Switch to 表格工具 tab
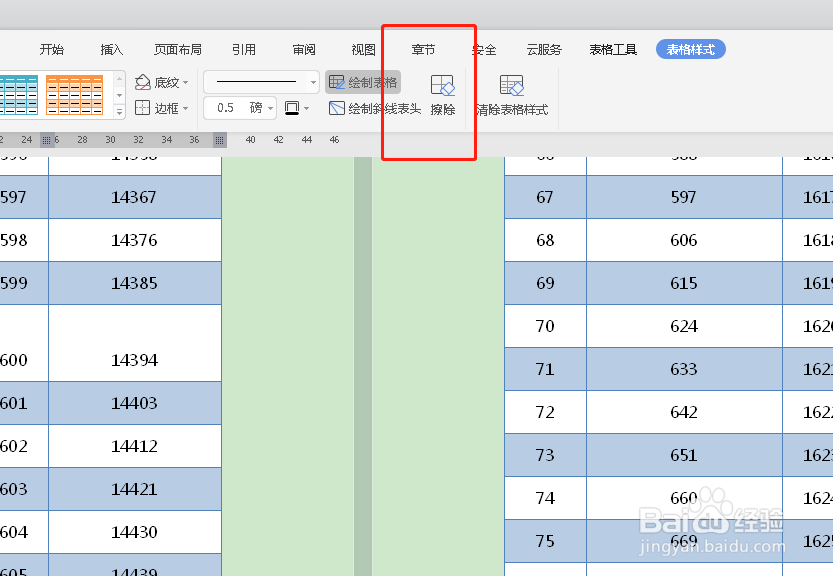833x576 pixels. coord(613,50)
